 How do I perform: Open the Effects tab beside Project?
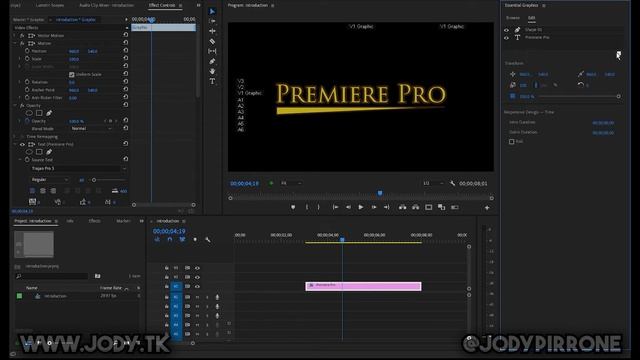[94, 221]
